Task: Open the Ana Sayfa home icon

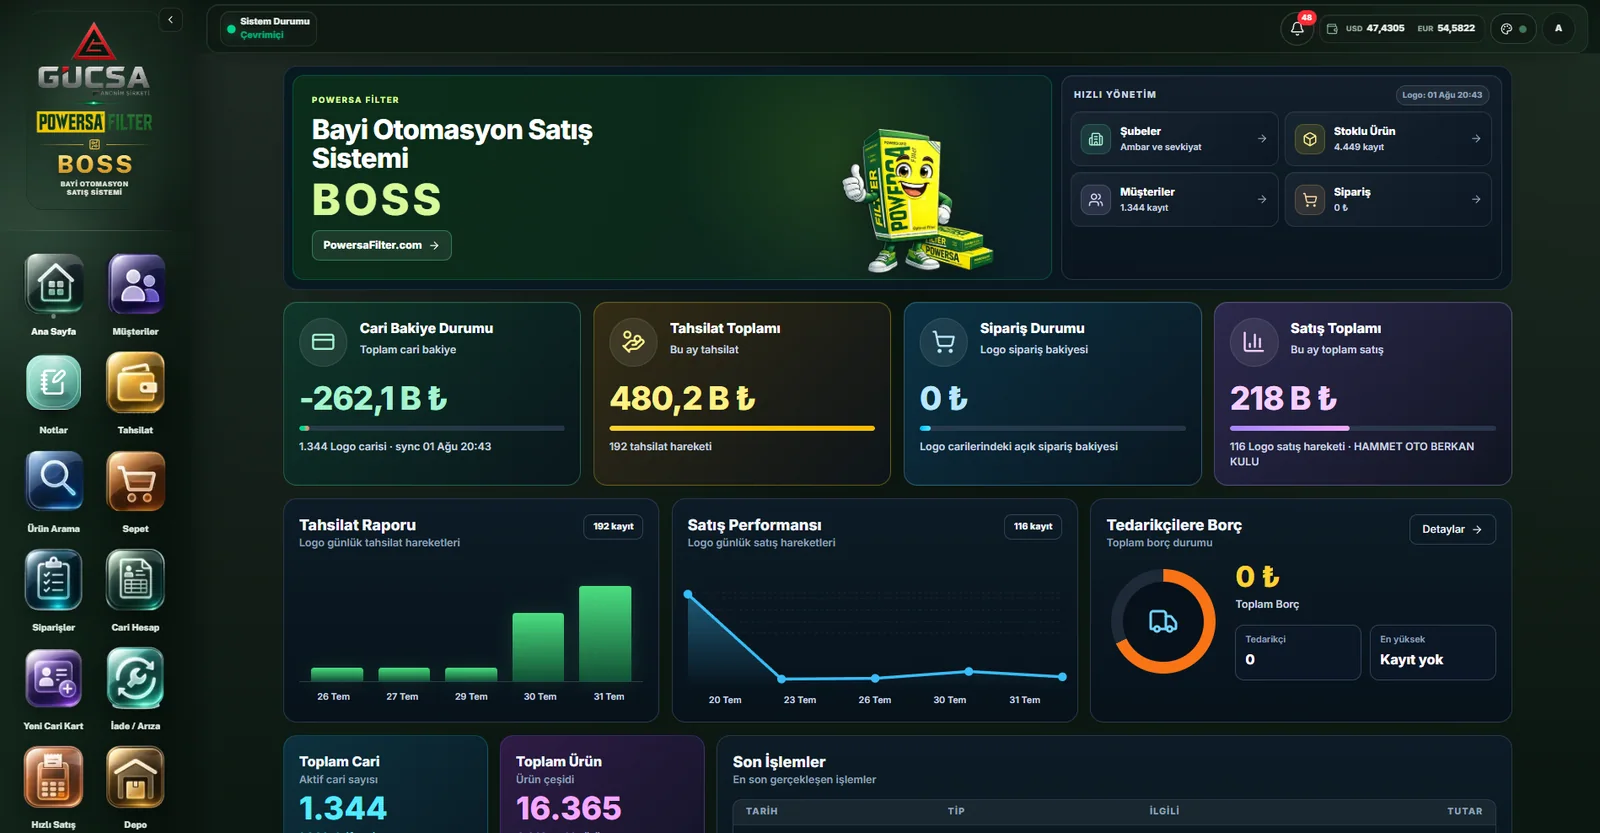Action: [54, 283]
